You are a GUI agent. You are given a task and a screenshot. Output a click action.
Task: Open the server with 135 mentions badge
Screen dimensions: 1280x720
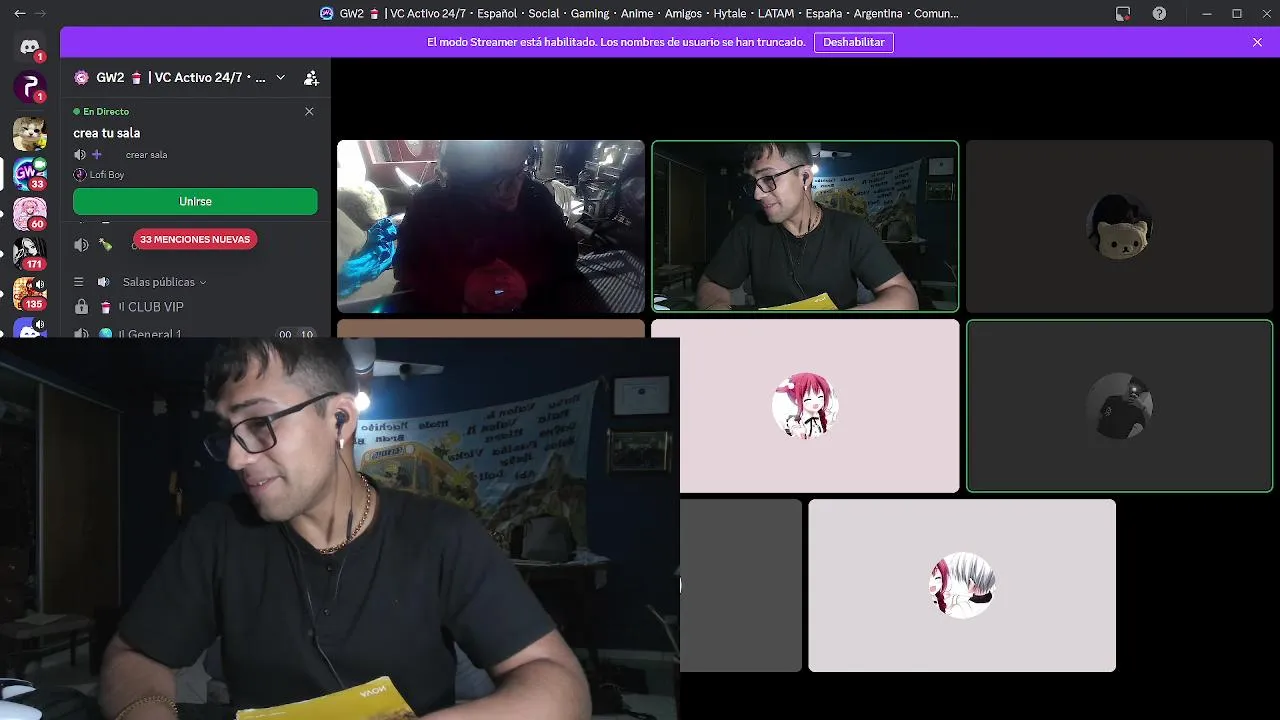tap(30, 293)
